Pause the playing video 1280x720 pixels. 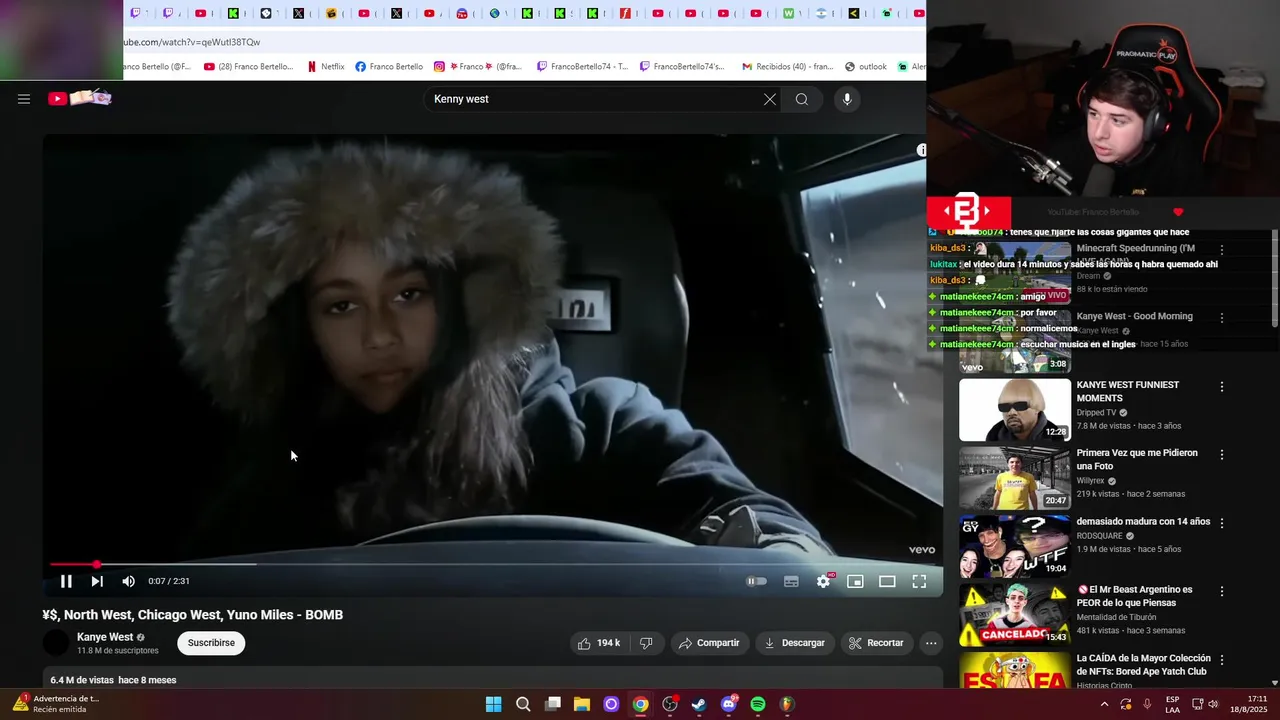pyautogui.click(x=66, y=581)
